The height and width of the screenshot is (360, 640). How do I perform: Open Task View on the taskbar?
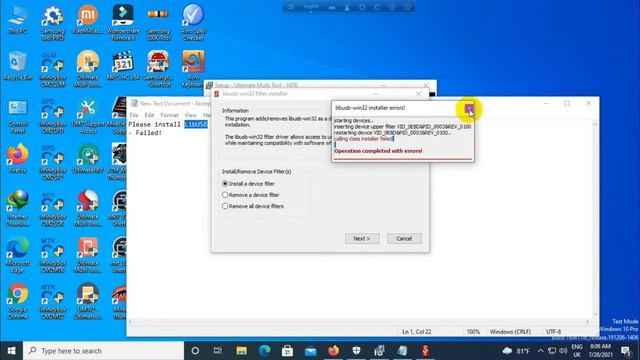[x=218, y=351]
